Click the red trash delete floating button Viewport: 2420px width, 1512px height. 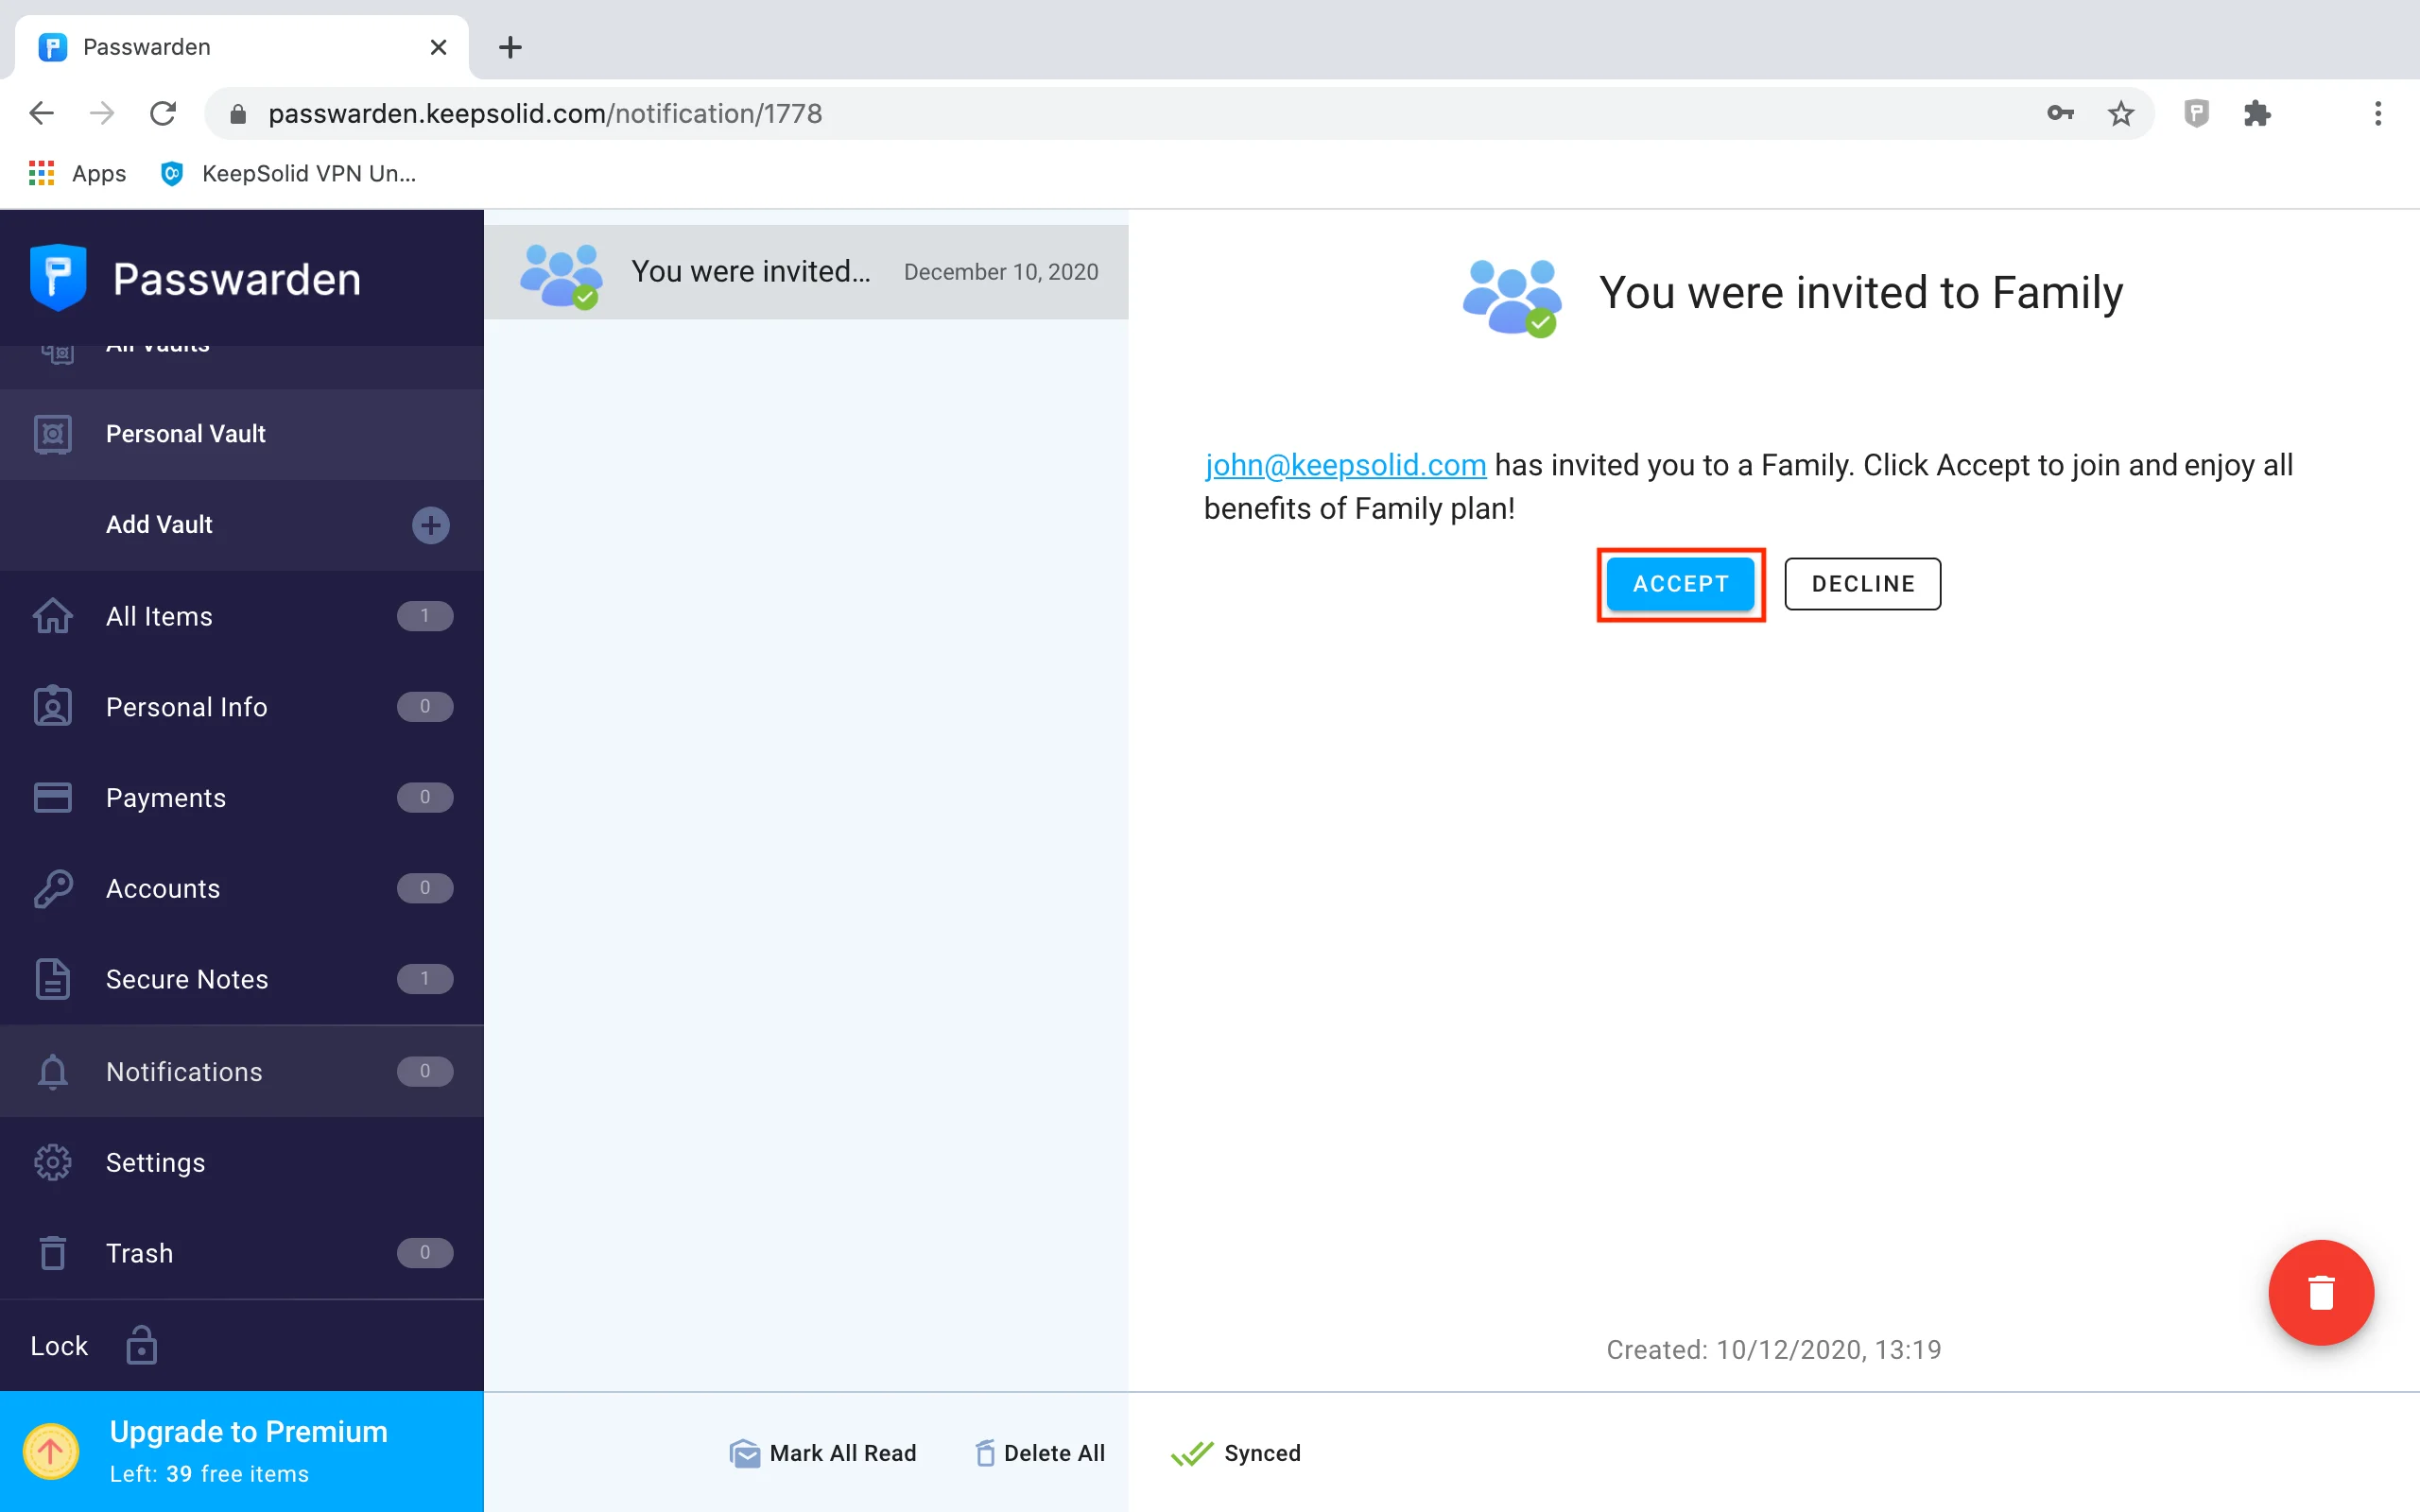coord(2320,1292)
